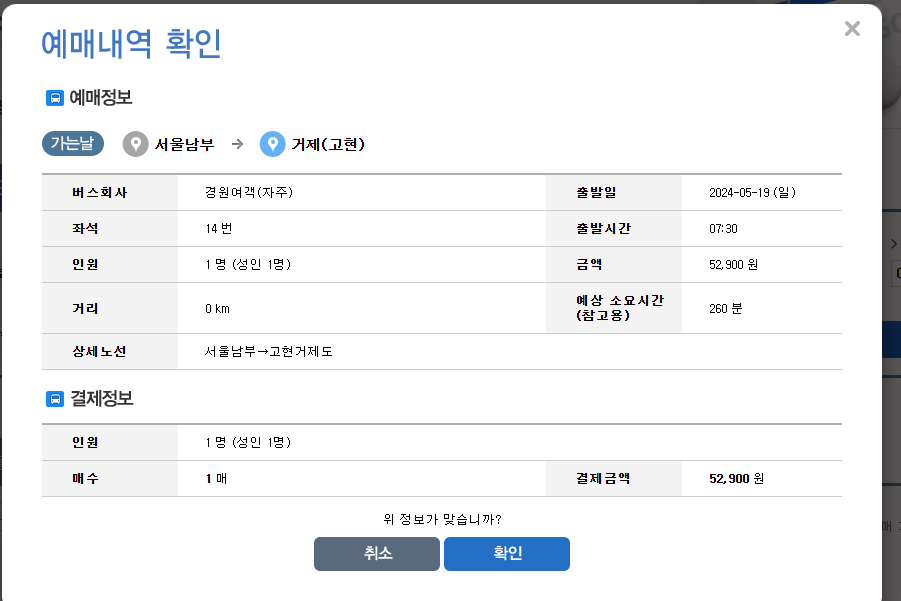Click the 좌석 header cell
Screen dimensions: 901x601
(110, 229)
